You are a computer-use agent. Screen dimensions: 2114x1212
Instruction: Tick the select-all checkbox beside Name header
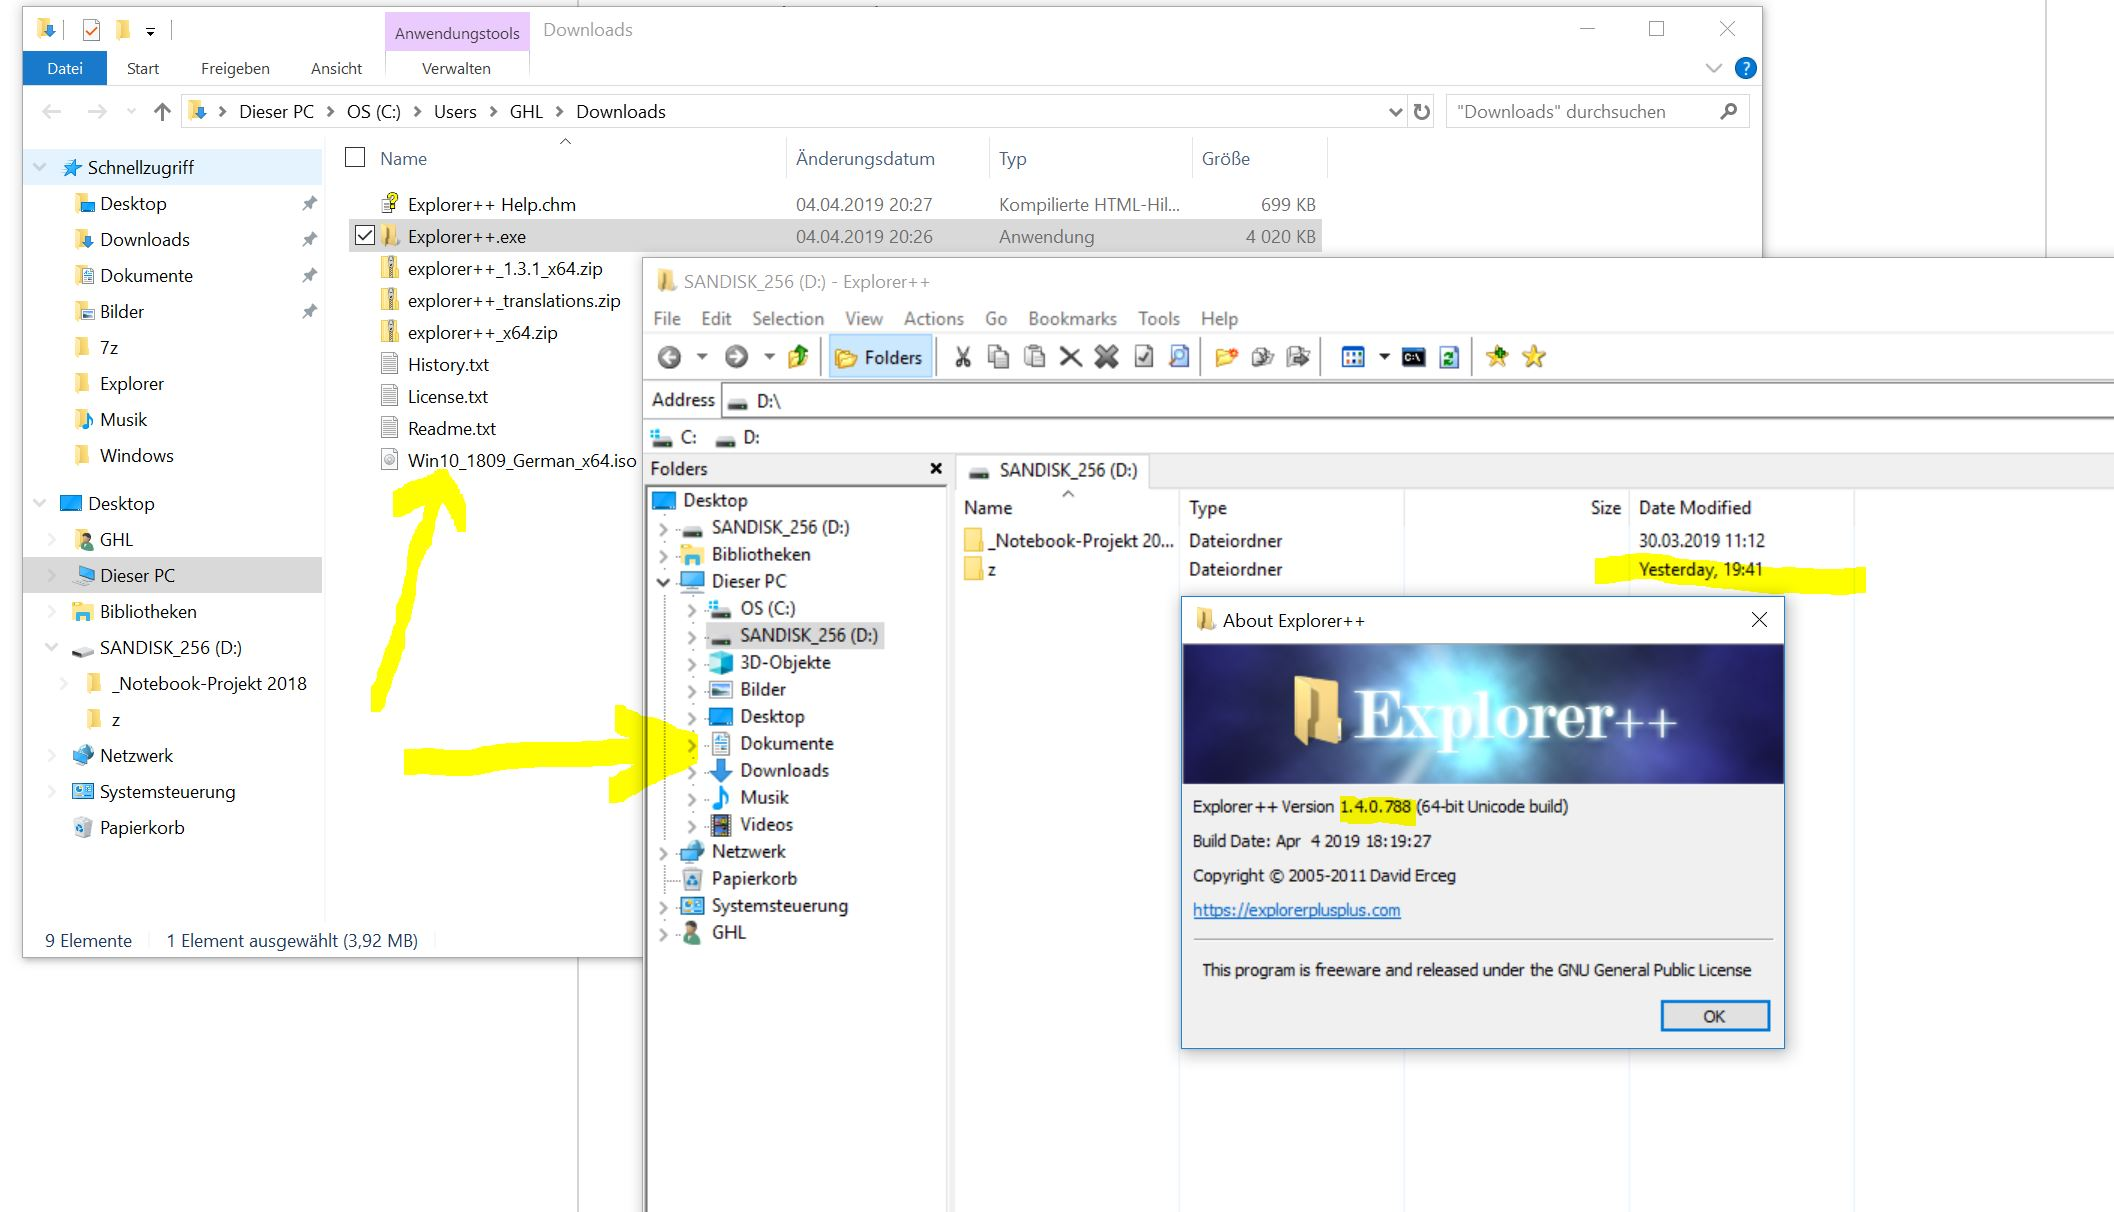(355, 157)
